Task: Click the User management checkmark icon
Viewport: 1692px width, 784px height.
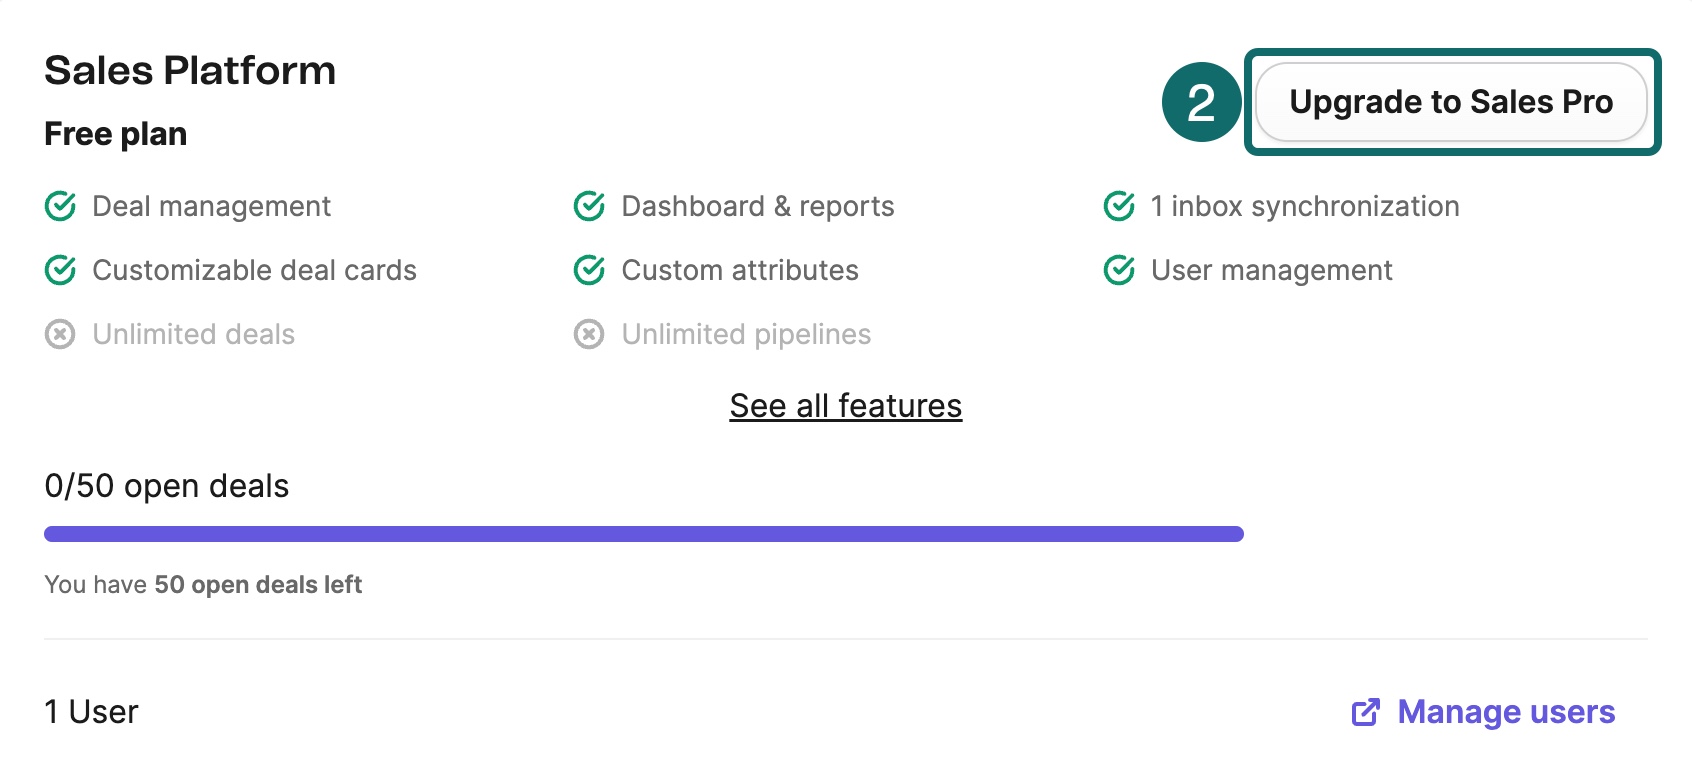Action: tap(1119, 270)
